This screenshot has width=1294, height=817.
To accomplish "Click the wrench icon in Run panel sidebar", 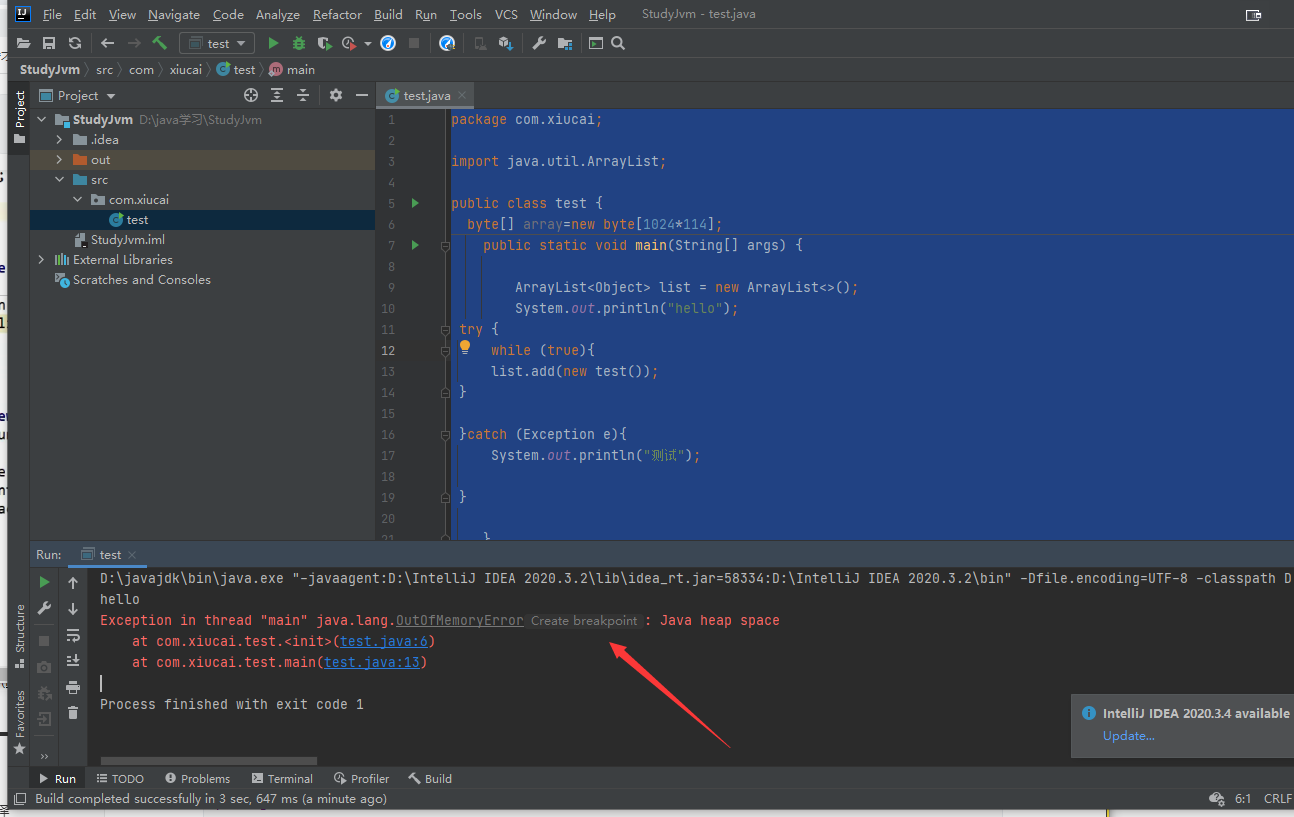I will pos(44,608).
